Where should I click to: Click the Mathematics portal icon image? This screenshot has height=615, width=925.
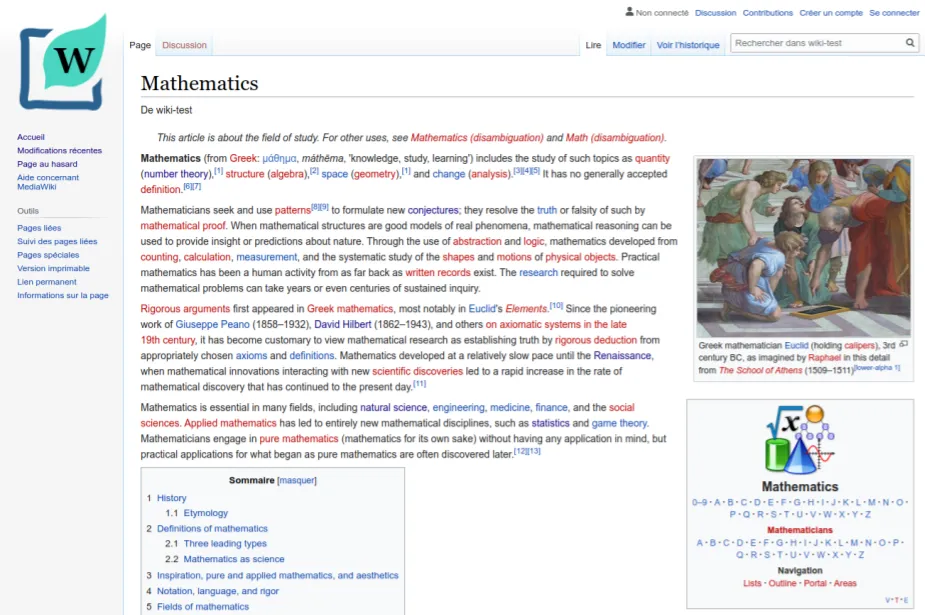[x=799, y=440]
